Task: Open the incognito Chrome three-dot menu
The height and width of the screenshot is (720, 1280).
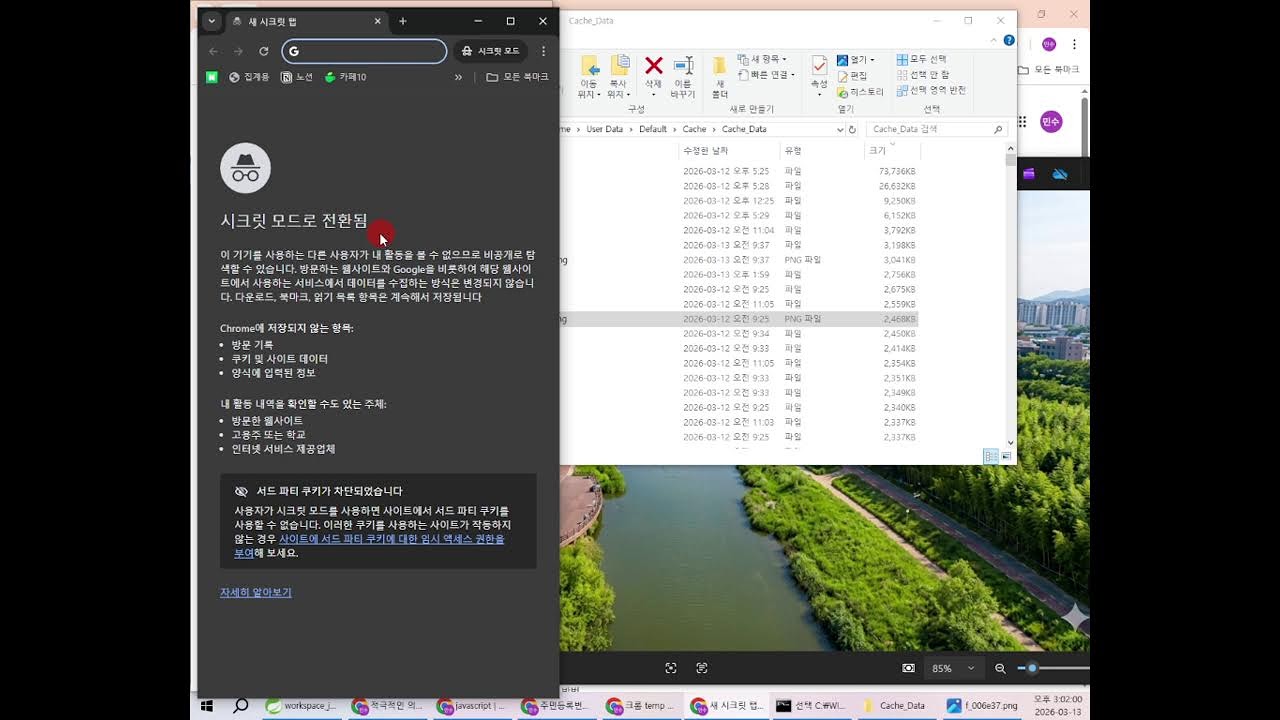Action: click(543, 51)
